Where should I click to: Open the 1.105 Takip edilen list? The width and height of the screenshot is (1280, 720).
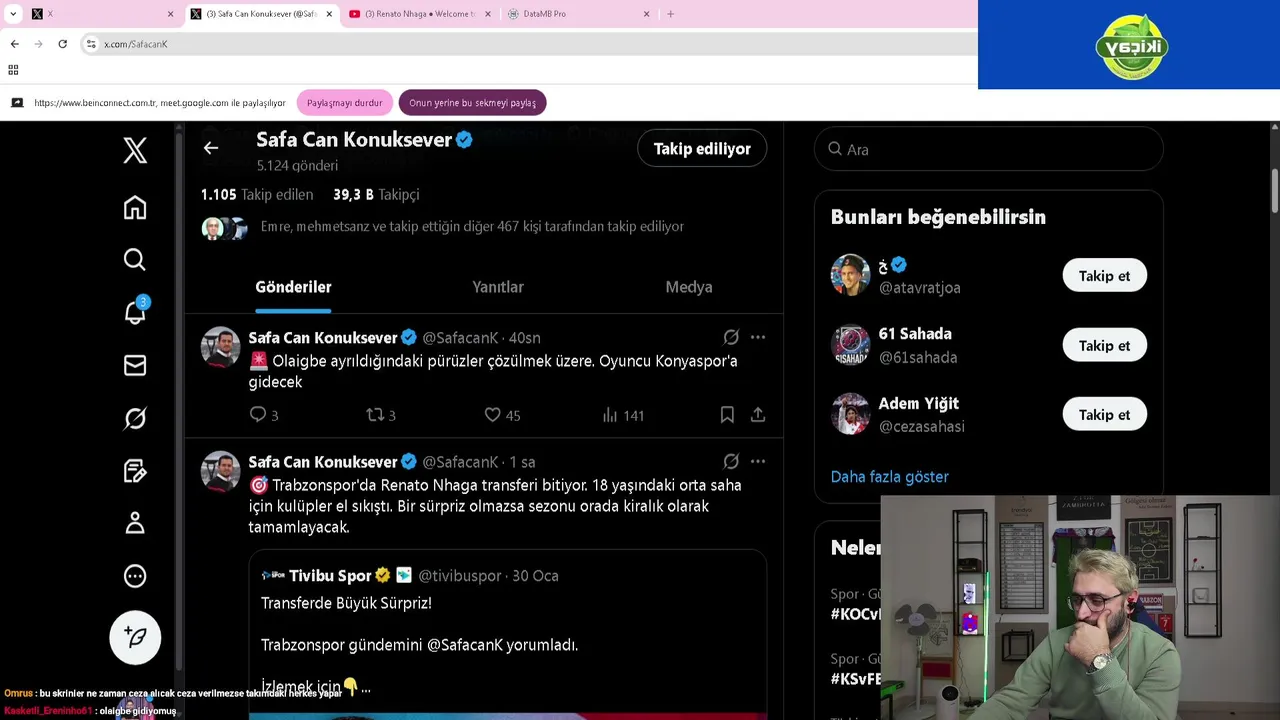pyautogui.click(x=257, y=194)
